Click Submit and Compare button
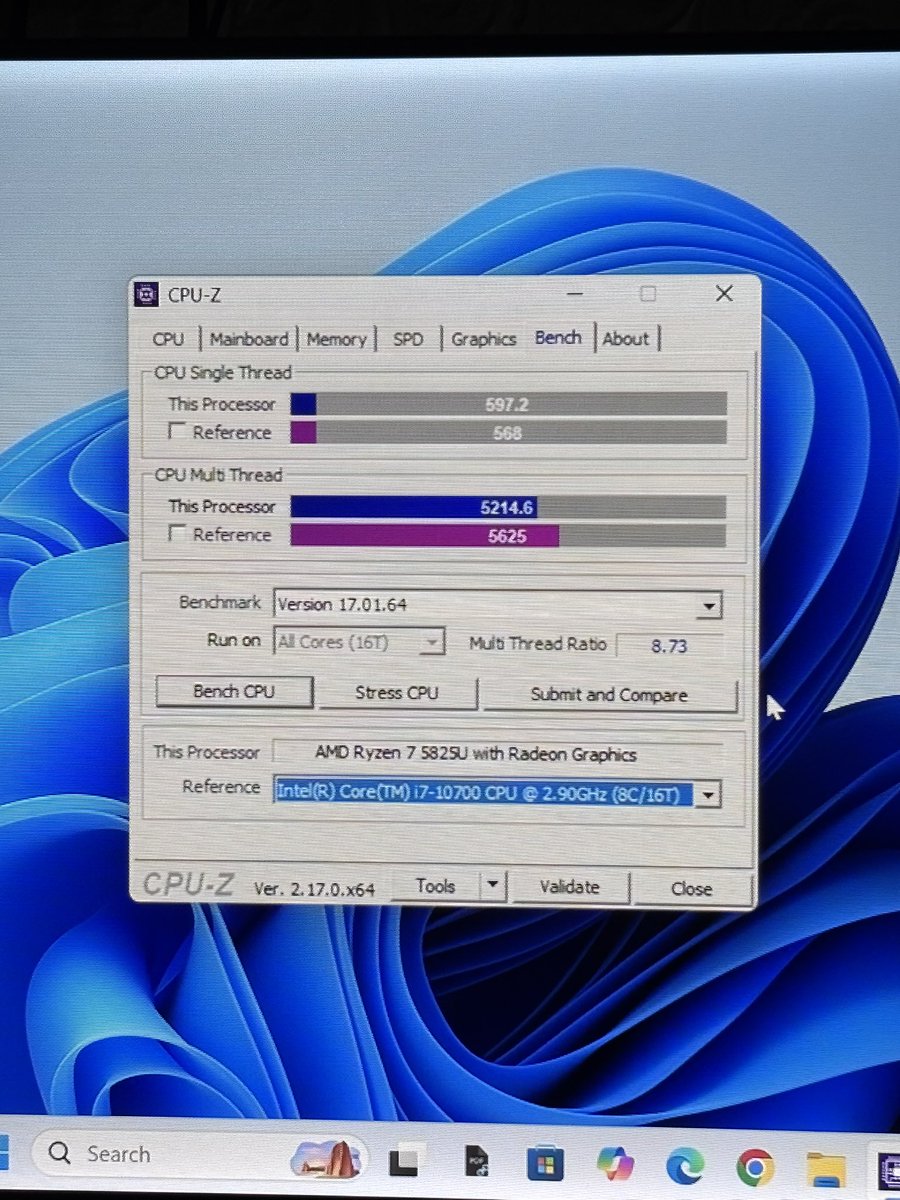 pyautogui.click(x=609, y=695)
